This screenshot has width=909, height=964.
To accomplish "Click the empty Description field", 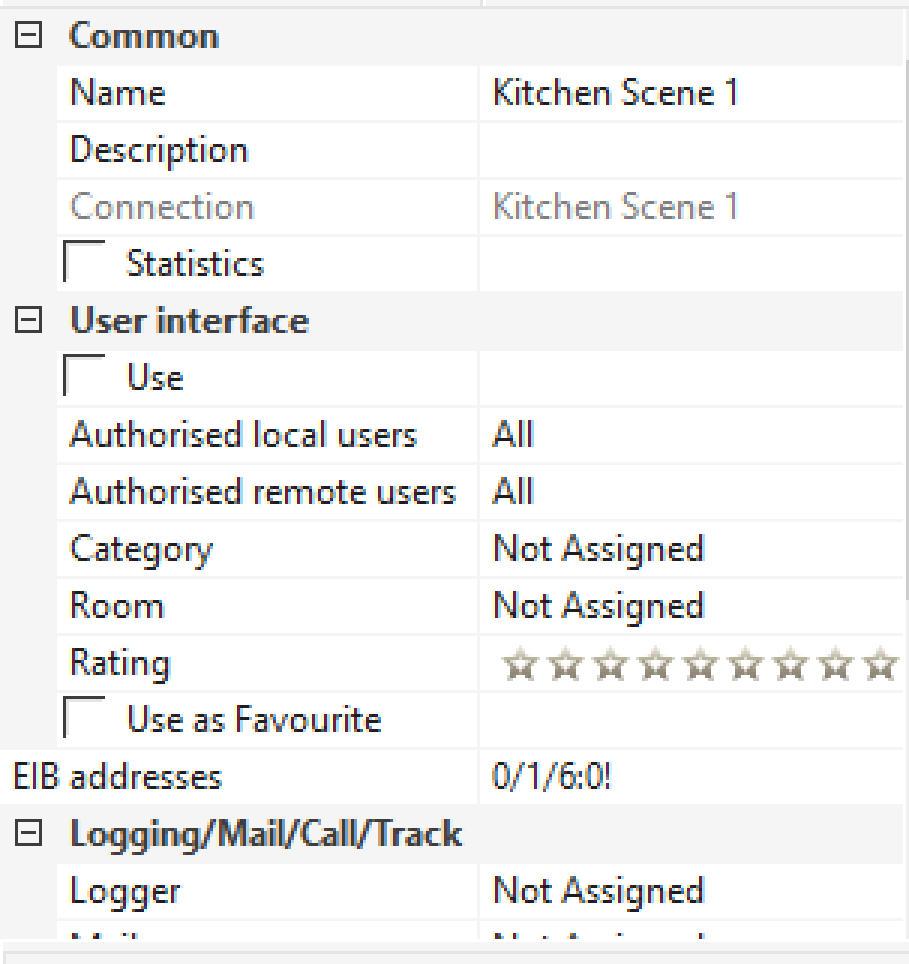I will (x=690, y=151).
